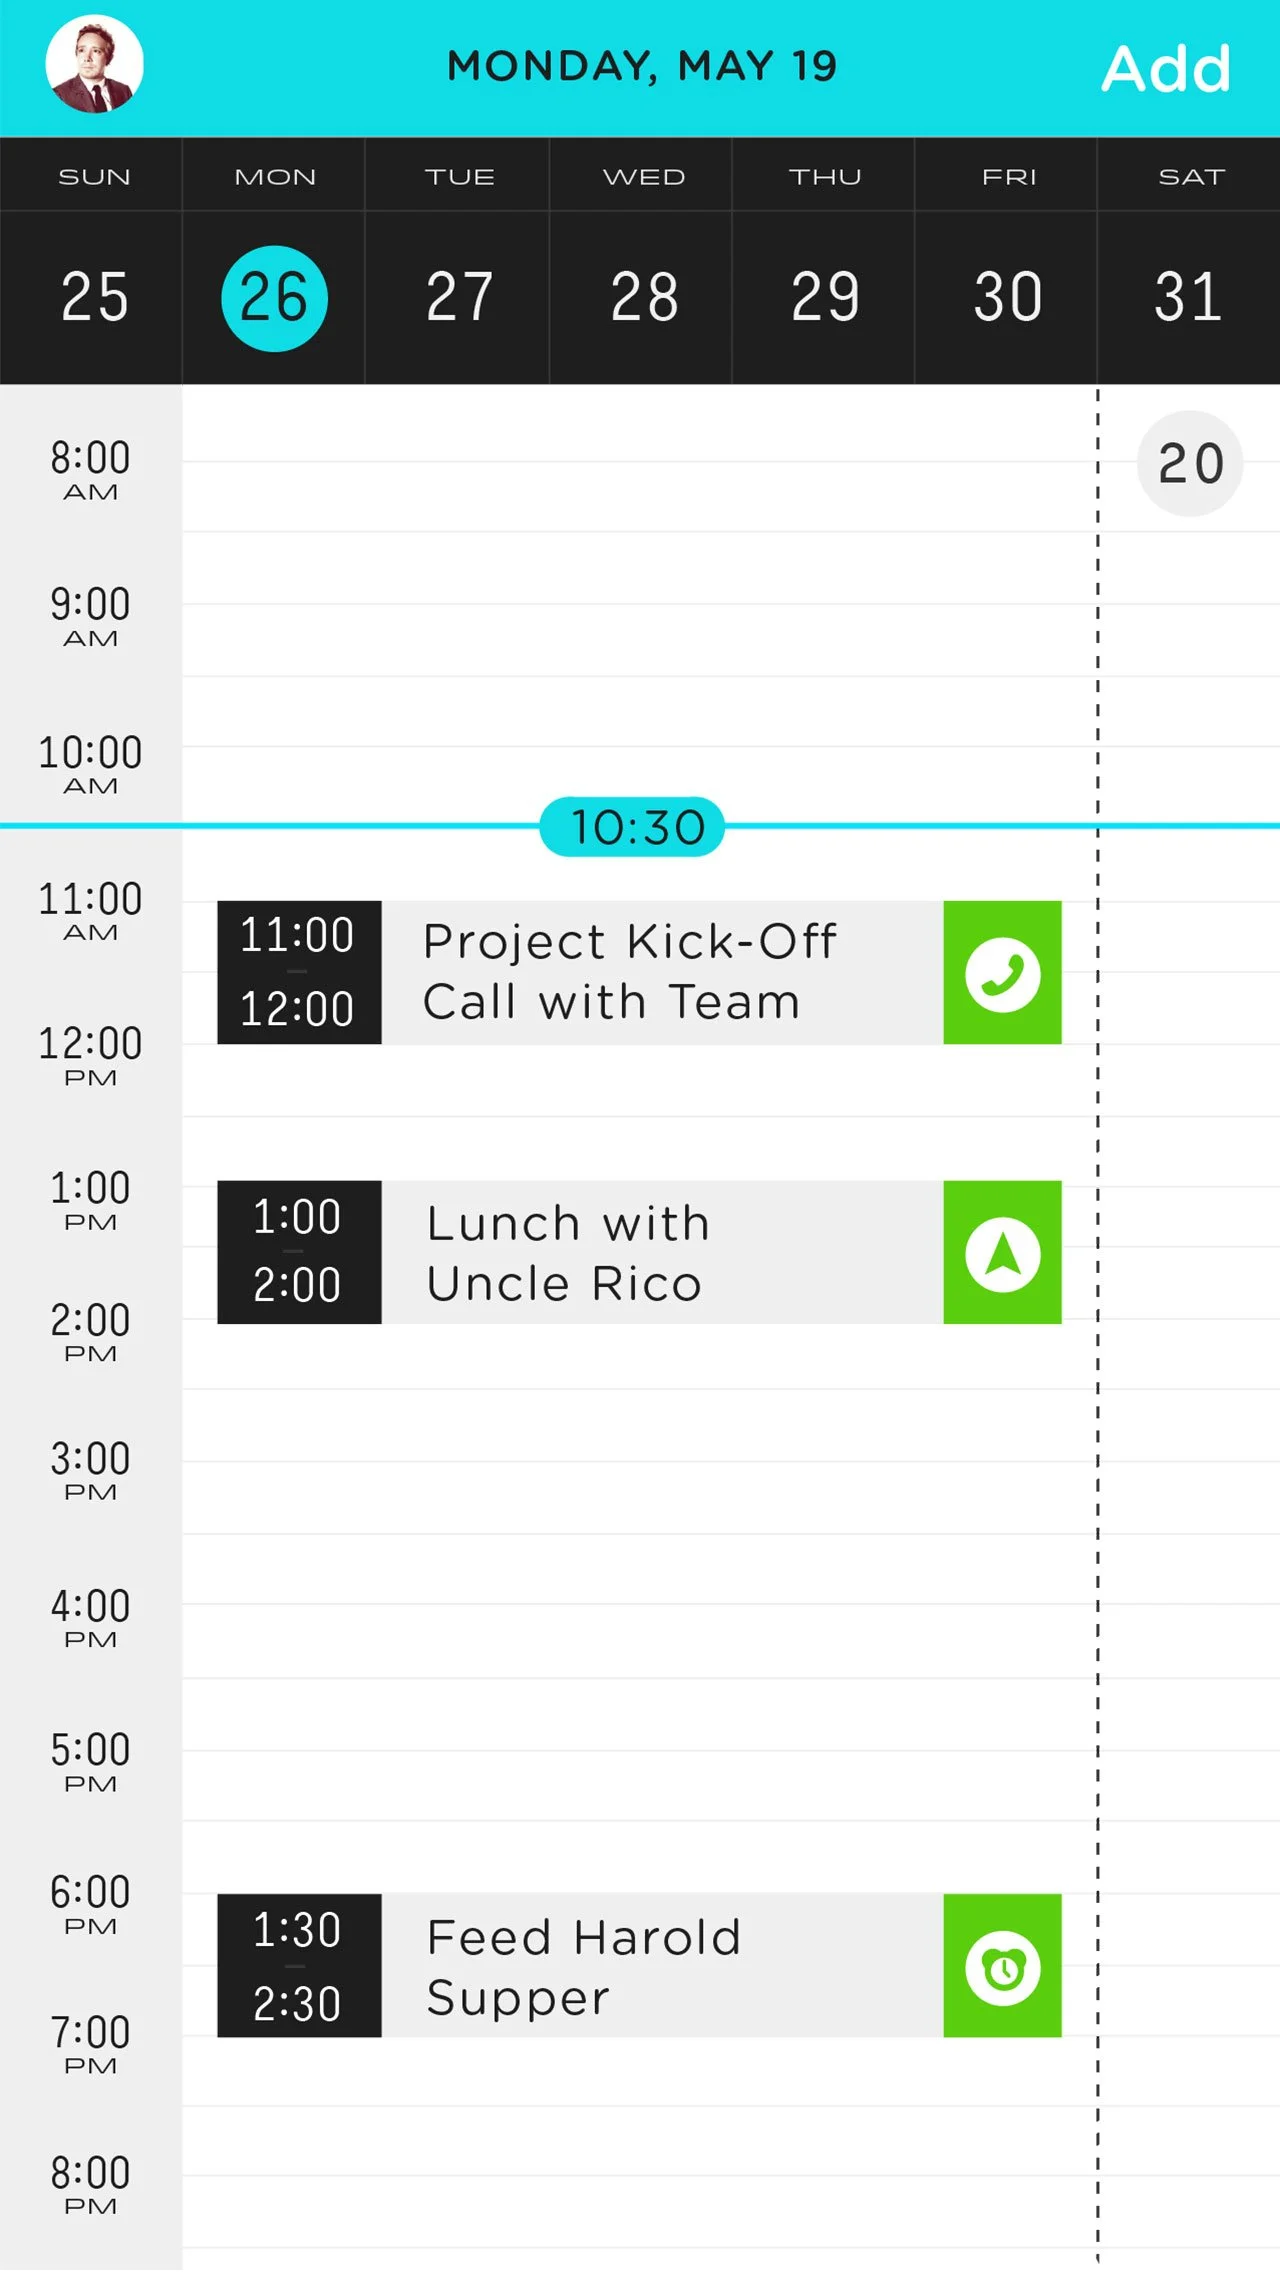The width and height of the screenshot is (1280, 2272).
Task: Switch to Wednesday 28
Action: (x=643, y=297)
